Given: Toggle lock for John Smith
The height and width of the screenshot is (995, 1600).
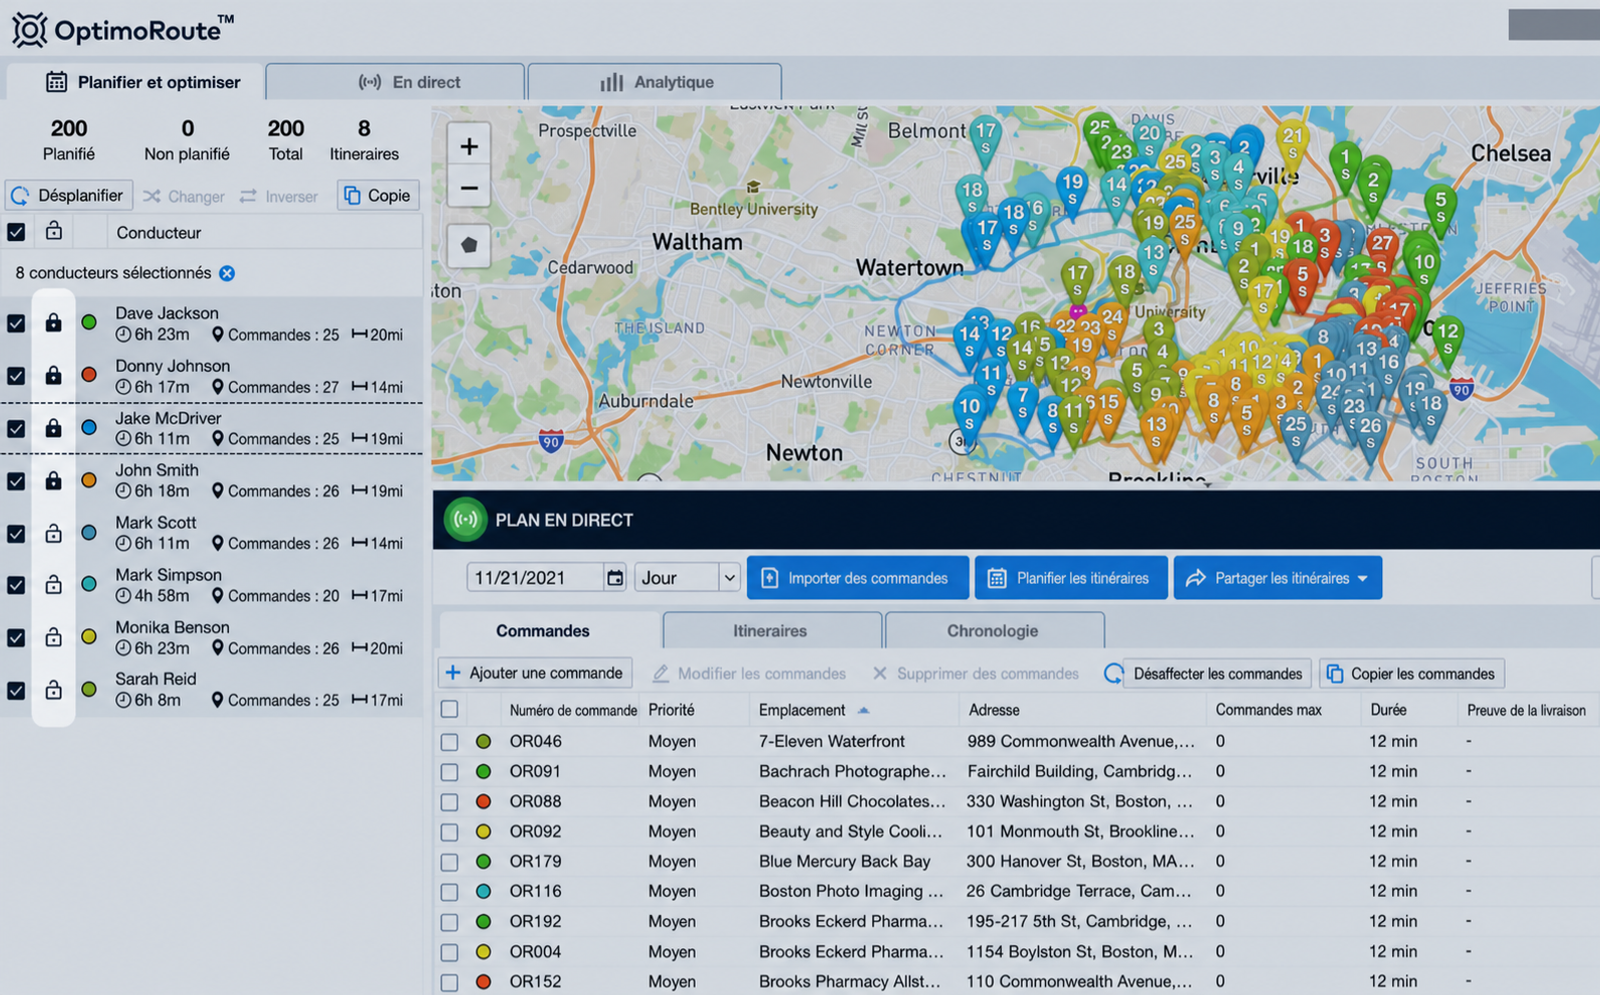Looking at the screenshot, I should tap(53, 481).
